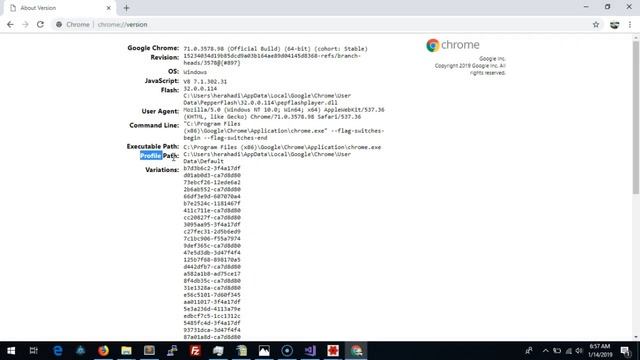Open File Explorer from the taskbar

click(x=126, y=351)
